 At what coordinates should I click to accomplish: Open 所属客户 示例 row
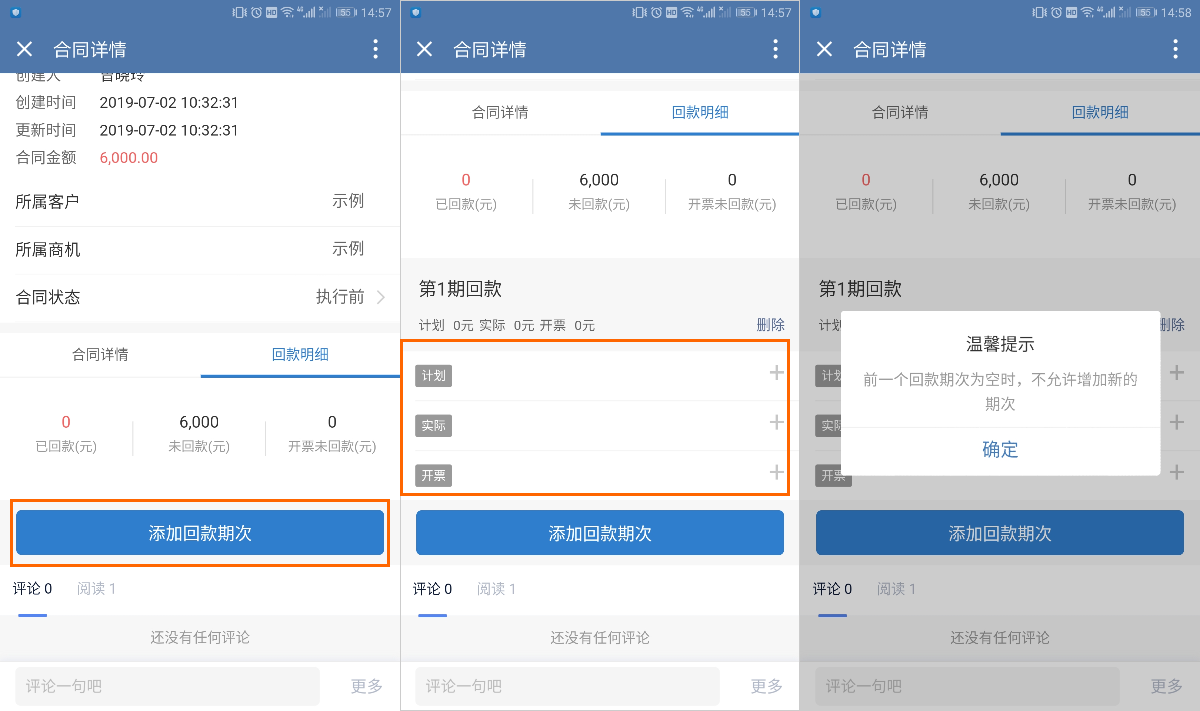coord(200,201)
